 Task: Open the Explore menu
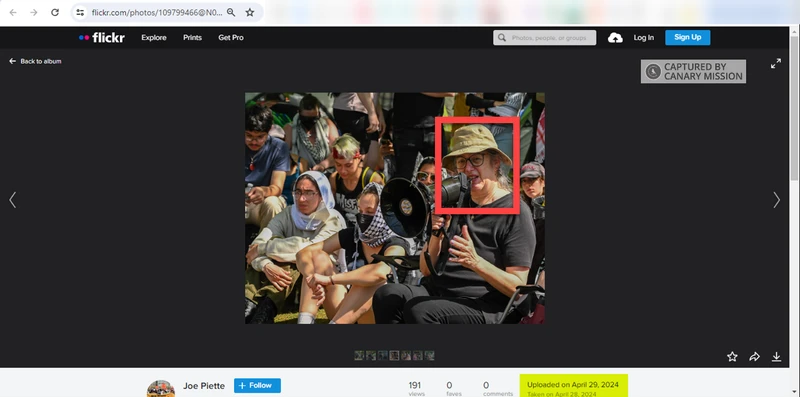click(154, 38)
